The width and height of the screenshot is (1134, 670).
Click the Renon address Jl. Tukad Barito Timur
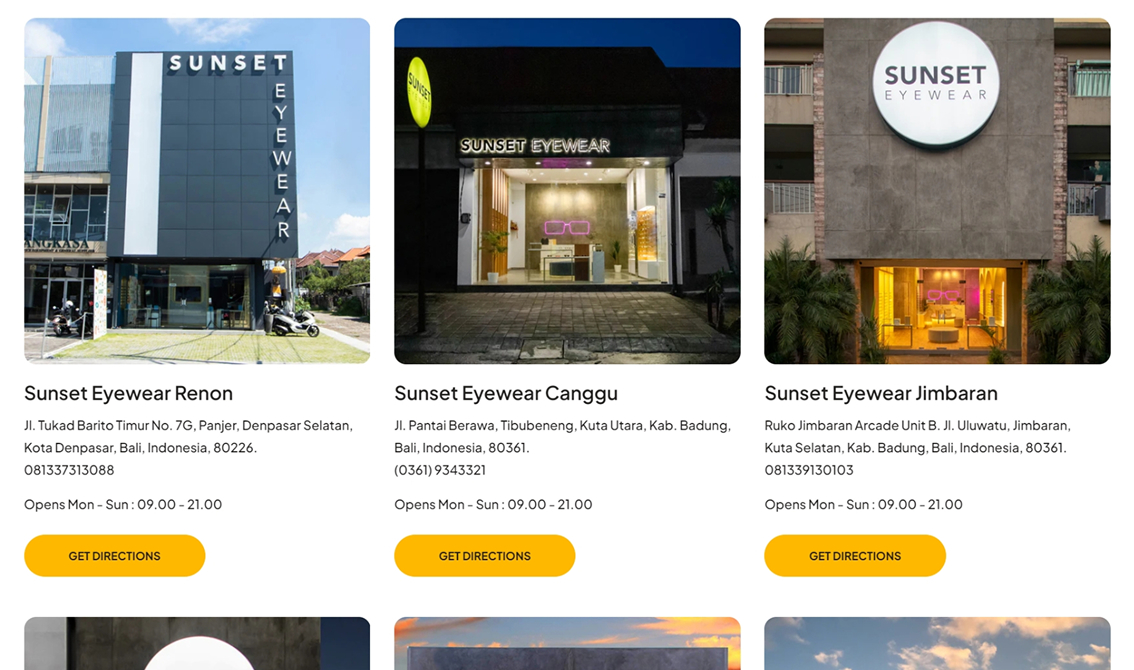tap(188, 436)
